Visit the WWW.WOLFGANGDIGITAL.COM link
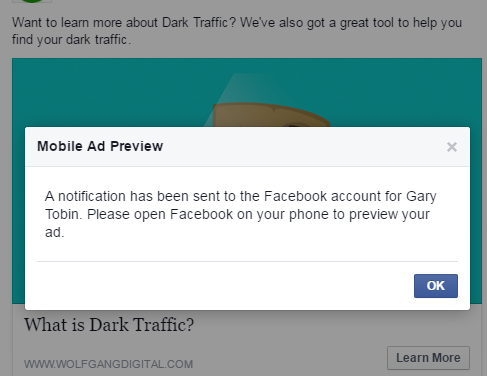The height and width of the screenshot is (376, 487). click(x=108, y=364)
